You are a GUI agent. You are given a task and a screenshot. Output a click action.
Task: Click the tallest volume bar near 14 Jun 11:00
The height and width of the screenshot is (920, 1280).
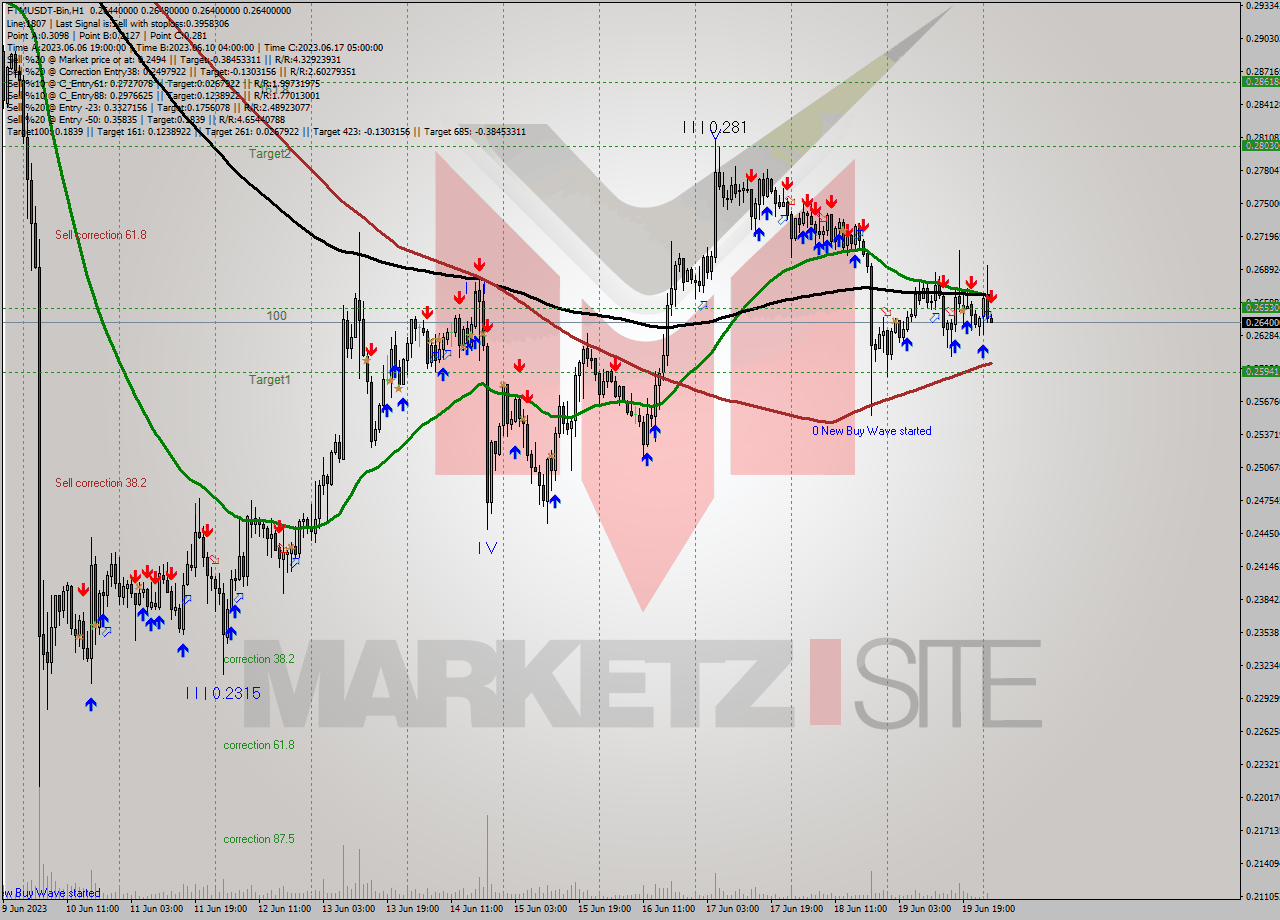click(x=487, y=856)
